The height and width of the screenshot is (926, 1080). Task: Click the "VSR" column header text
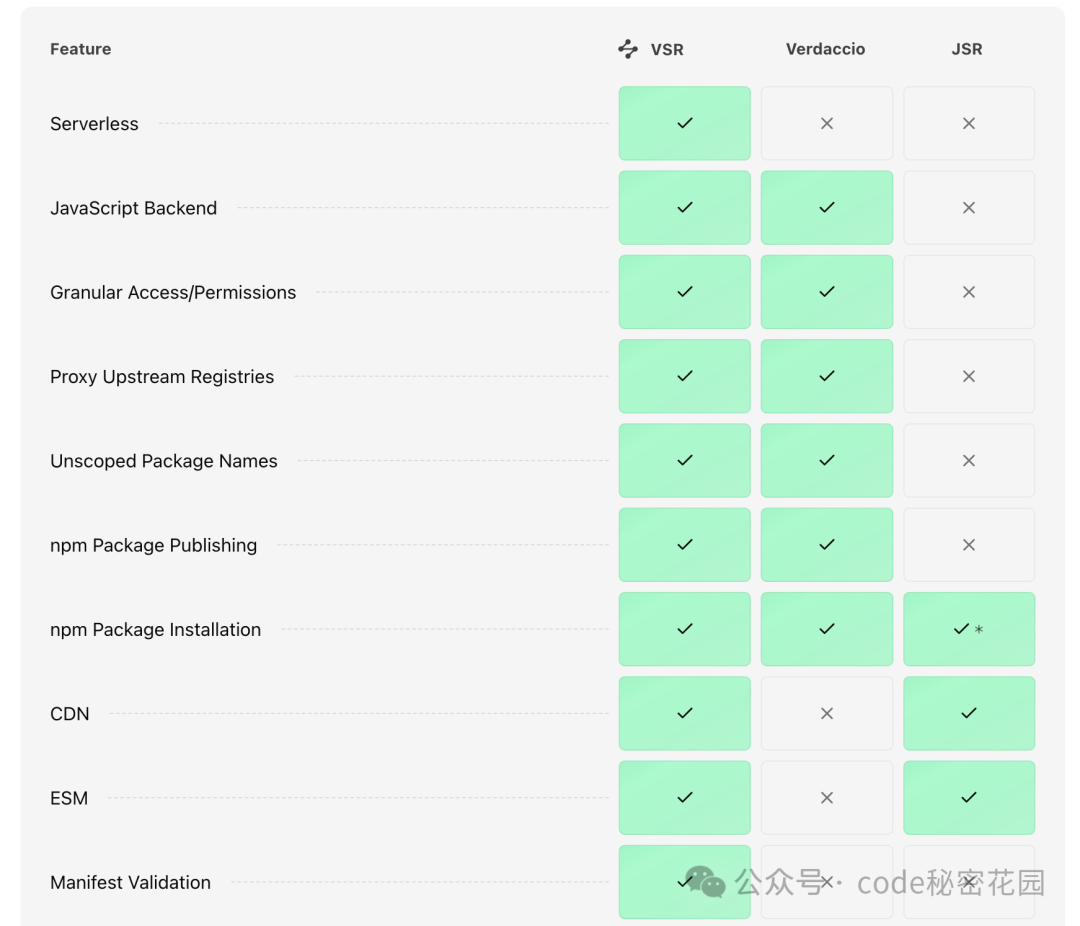click(x=667, y=50)
